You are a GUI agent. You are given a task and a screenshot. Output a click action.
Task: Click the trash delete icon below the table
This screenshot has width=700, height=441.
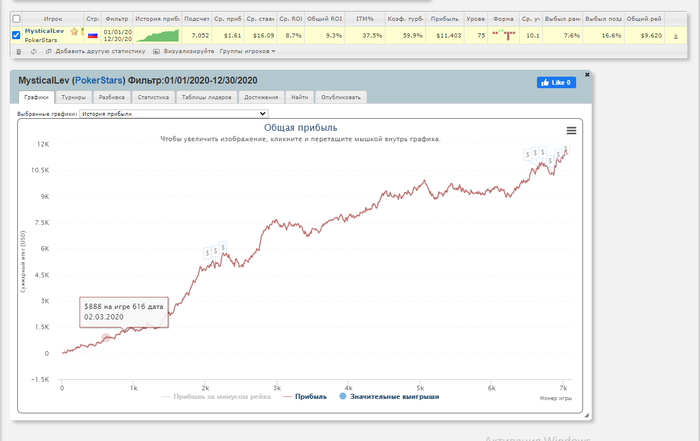(18, 51)
